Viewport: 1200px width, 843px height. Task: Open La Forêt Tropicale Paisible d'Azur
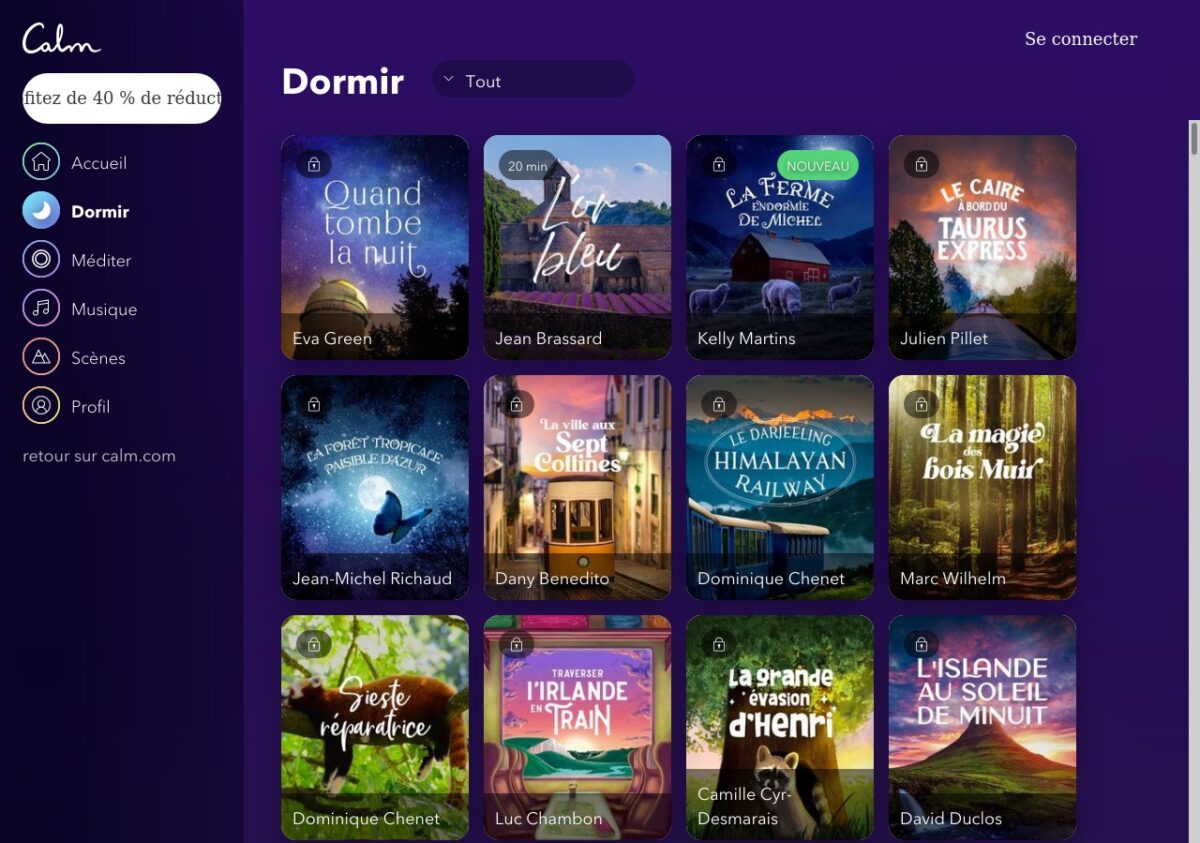point(375,487)
